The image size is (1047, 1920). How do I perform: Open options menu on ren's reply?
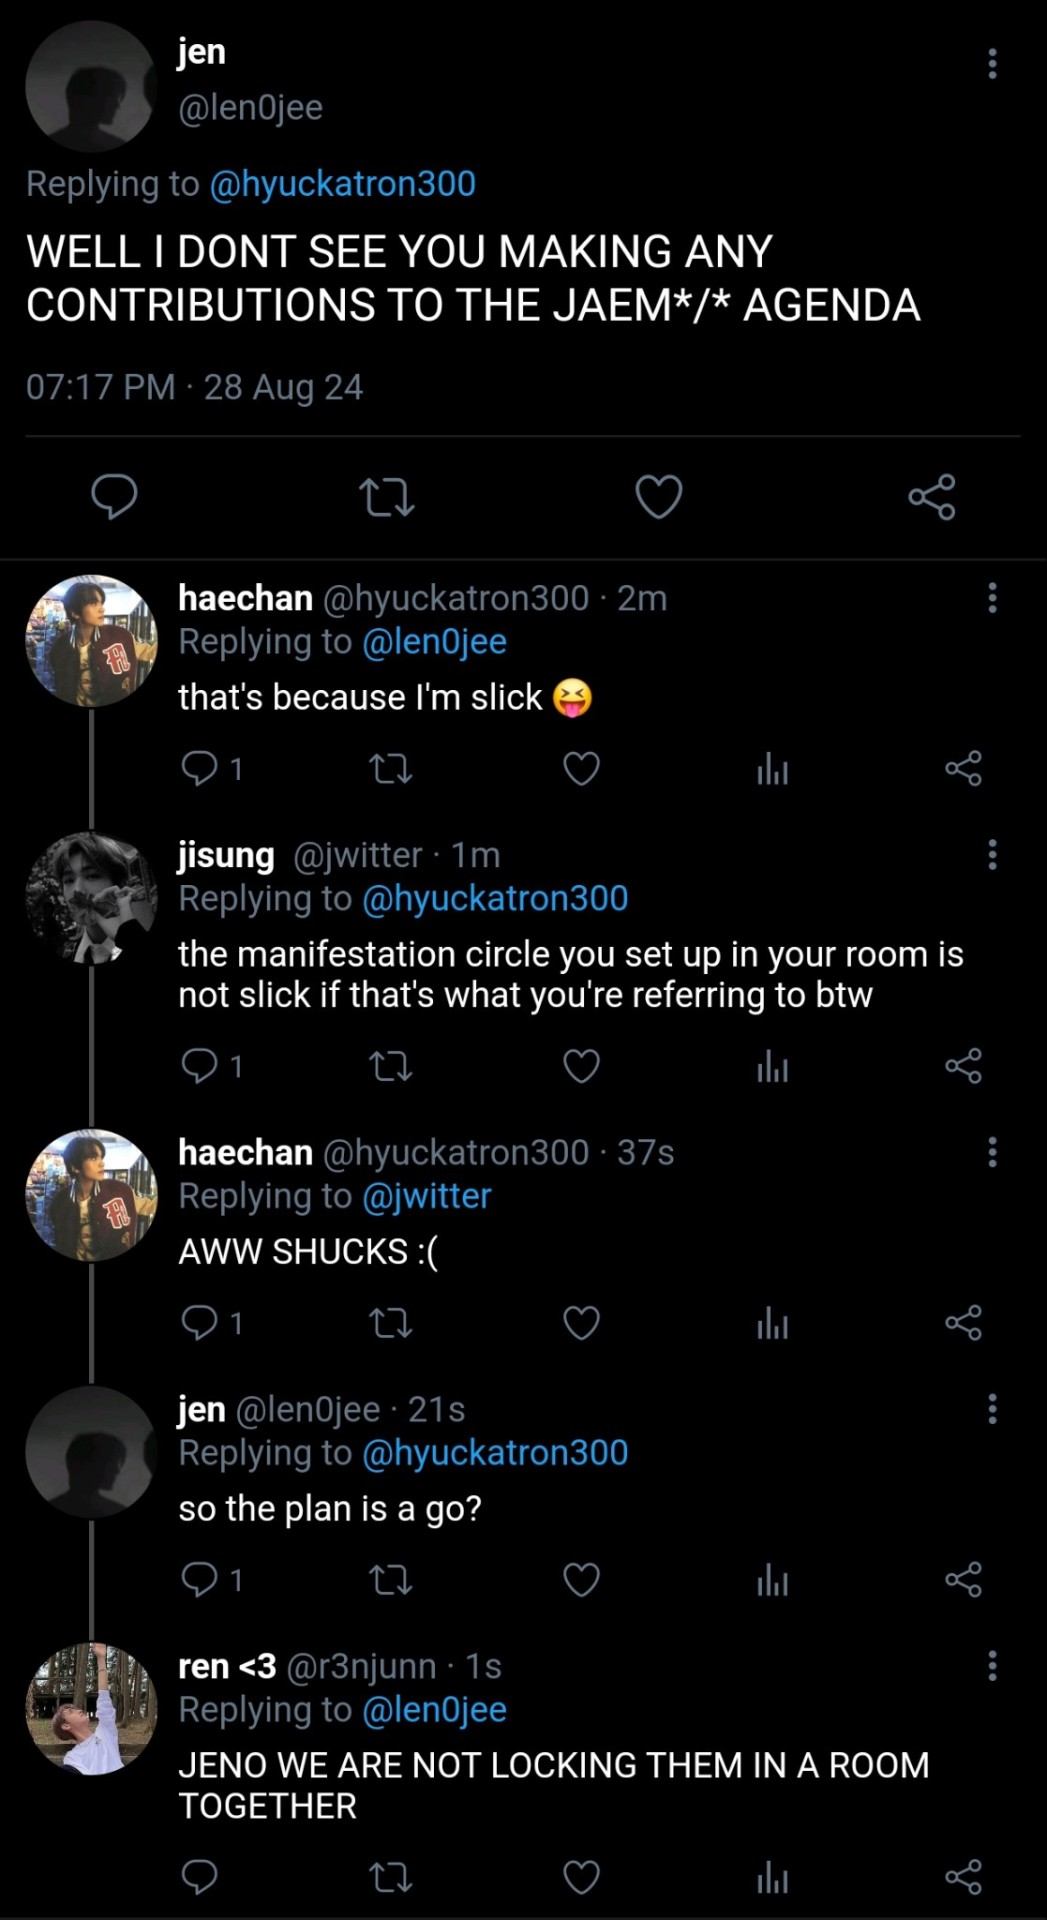(x=992, y=1665)
